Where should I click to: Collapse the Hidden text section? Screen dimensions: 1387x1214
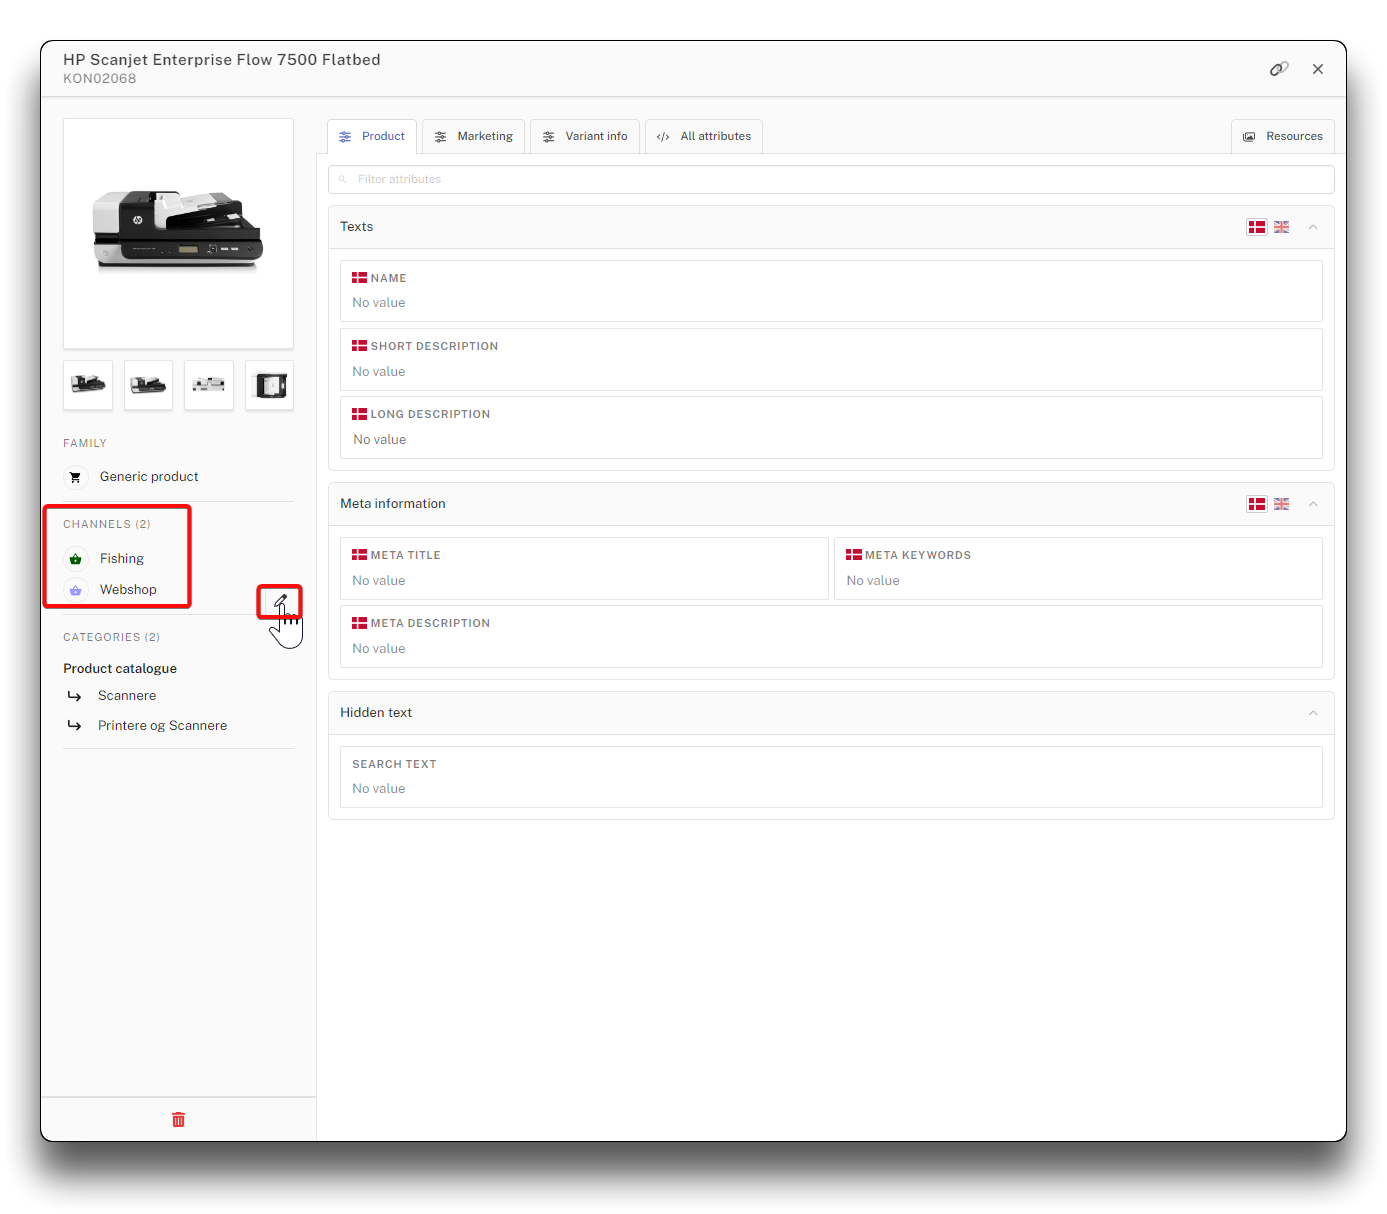(x=1313, y=713)
